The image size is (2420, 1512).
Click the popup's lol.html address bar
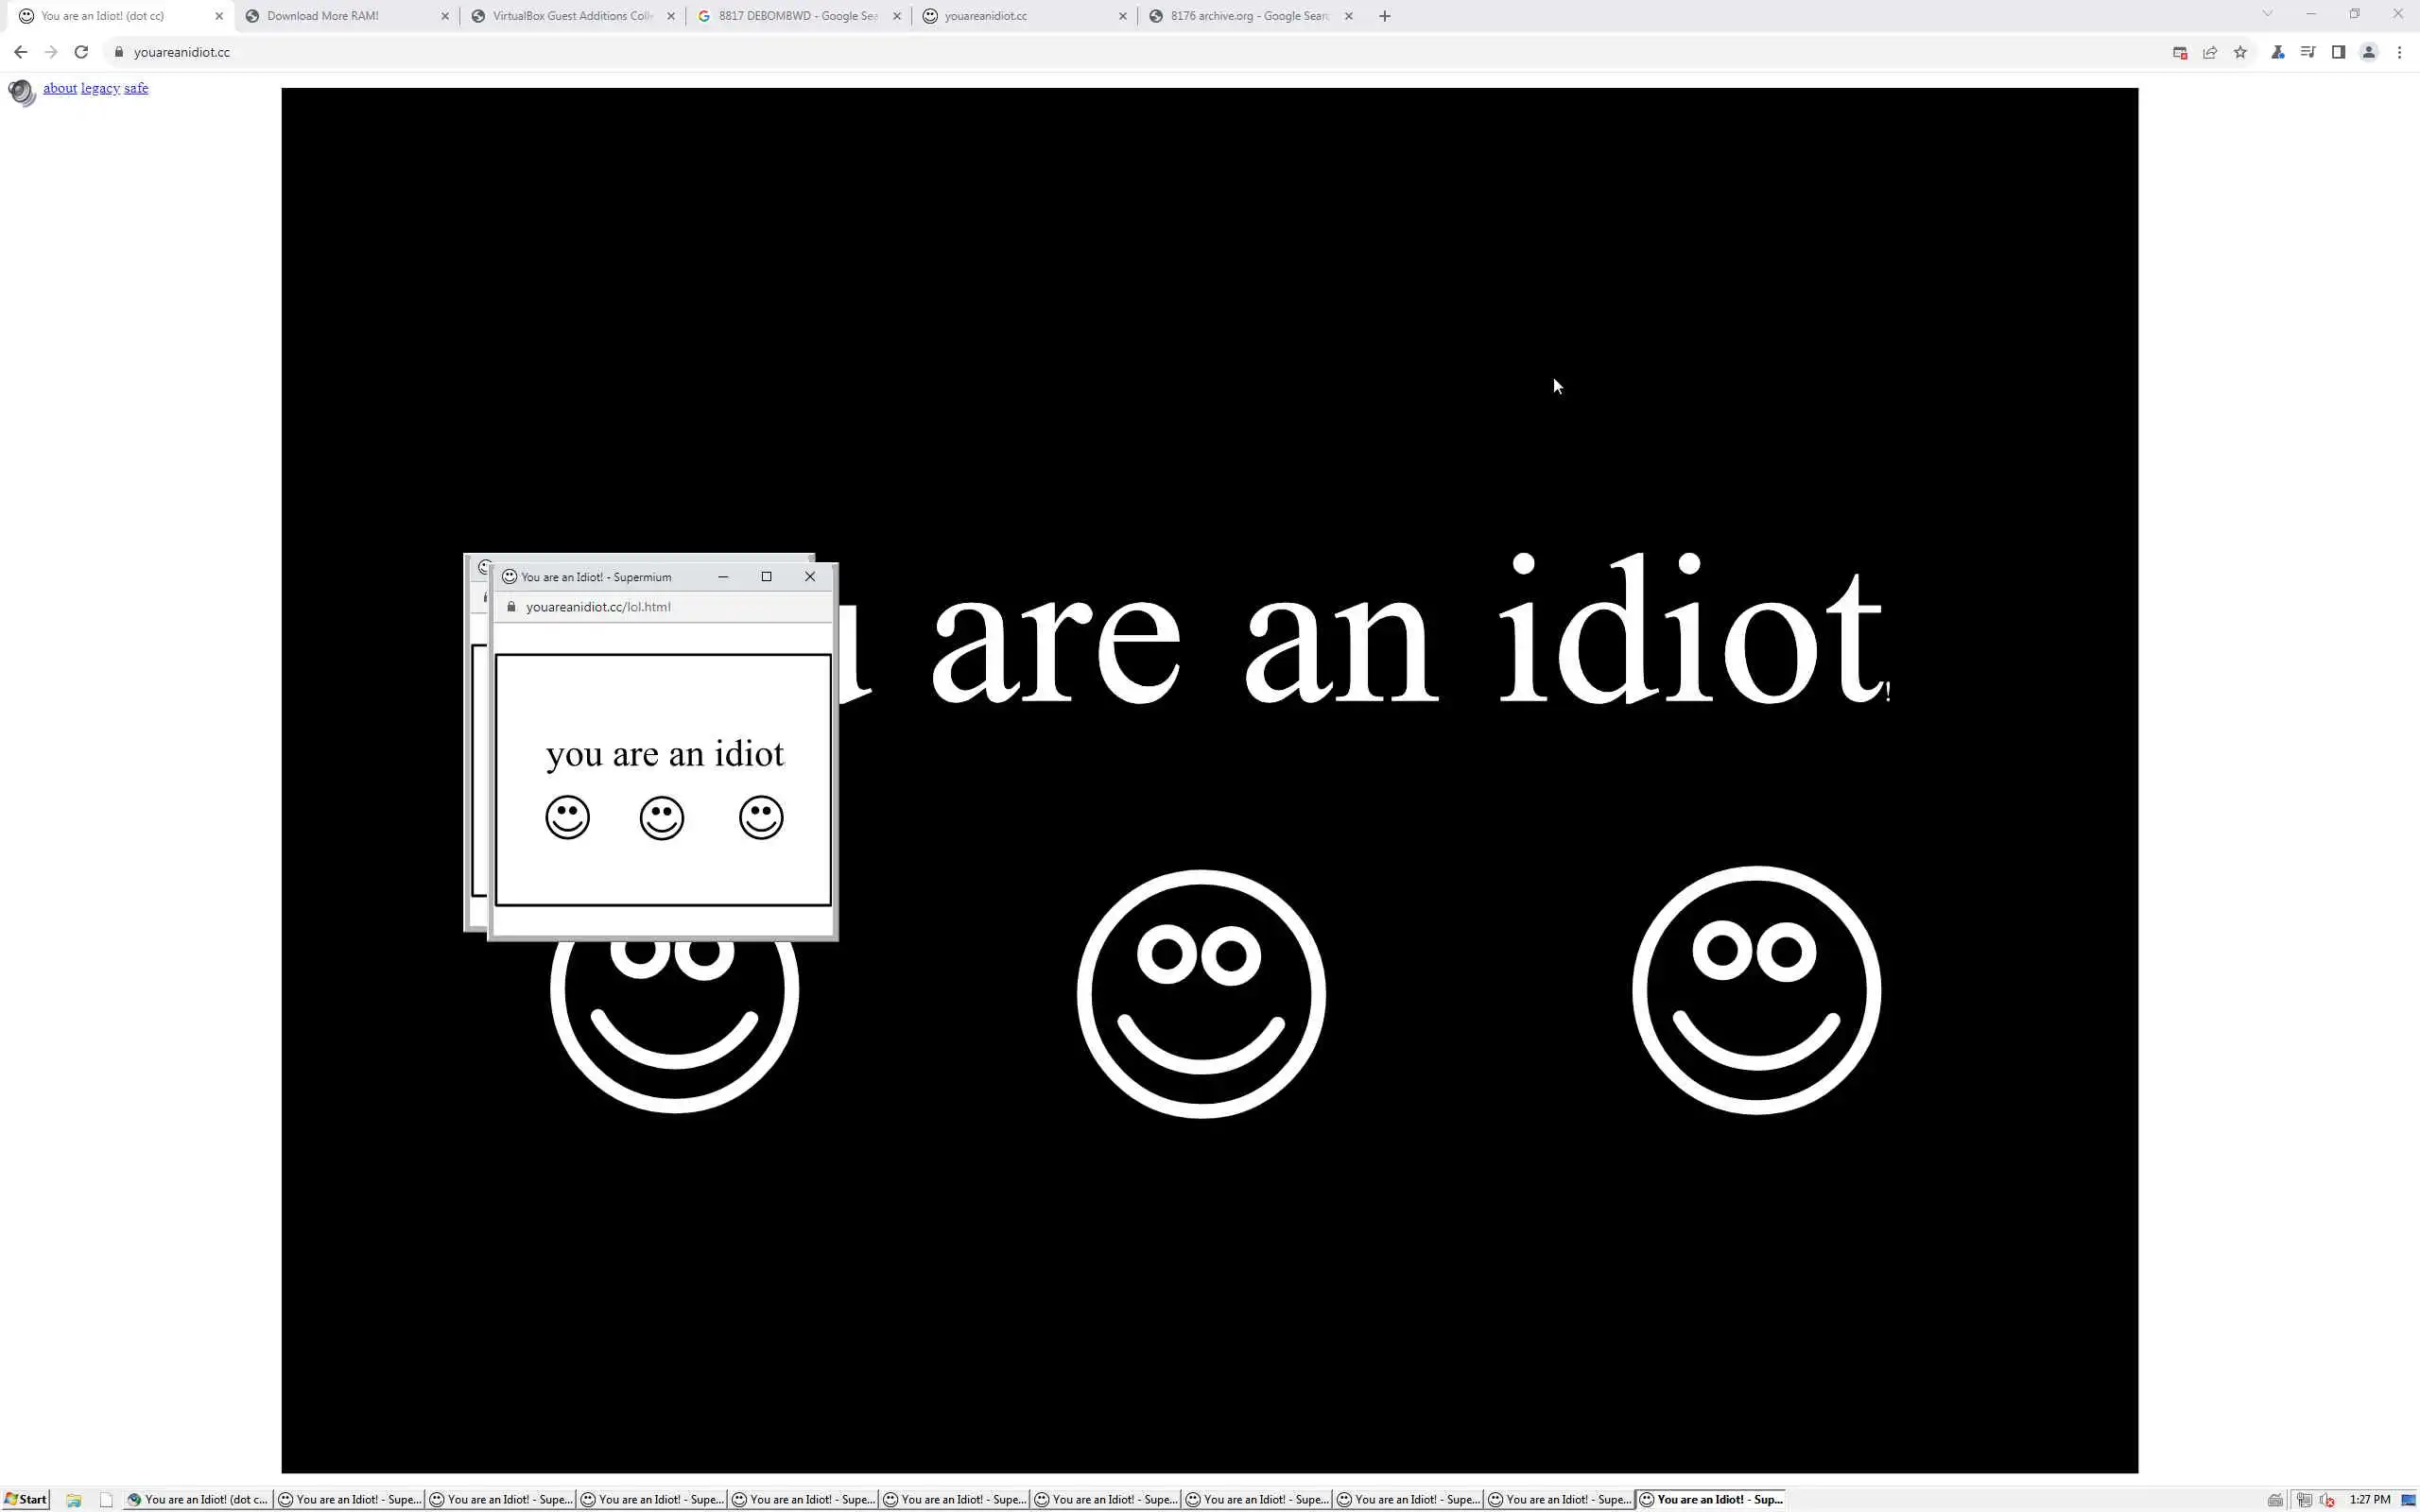click(598, 607)
